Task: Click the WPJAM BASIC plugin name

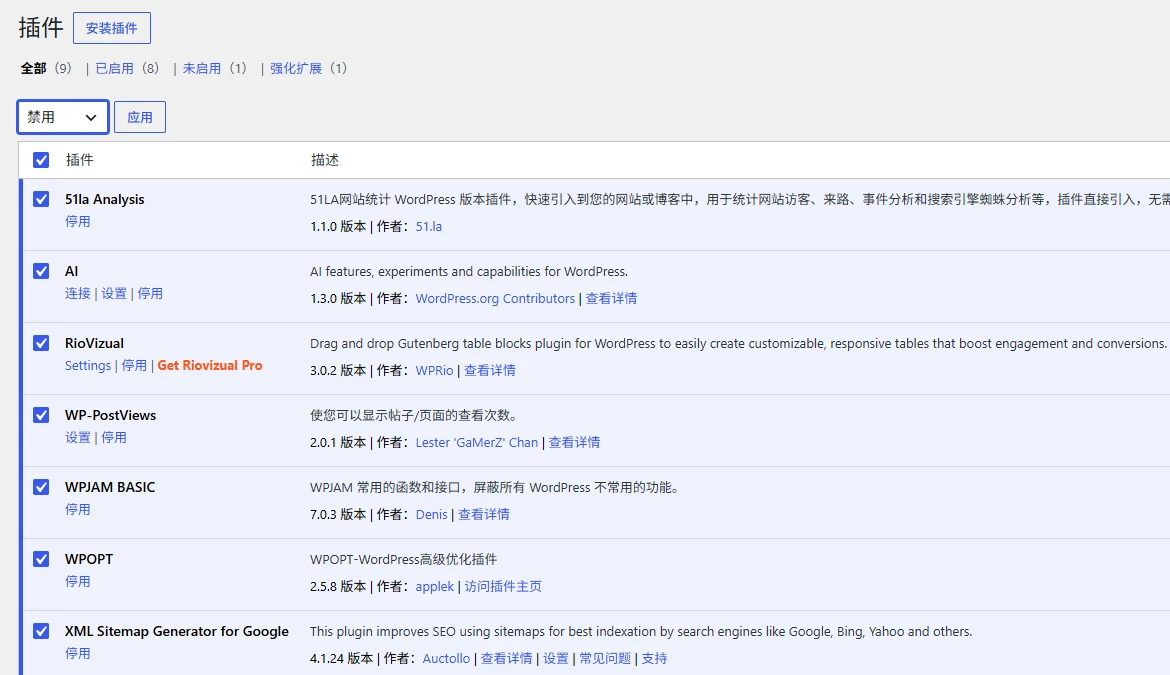Action: point(110,487)
